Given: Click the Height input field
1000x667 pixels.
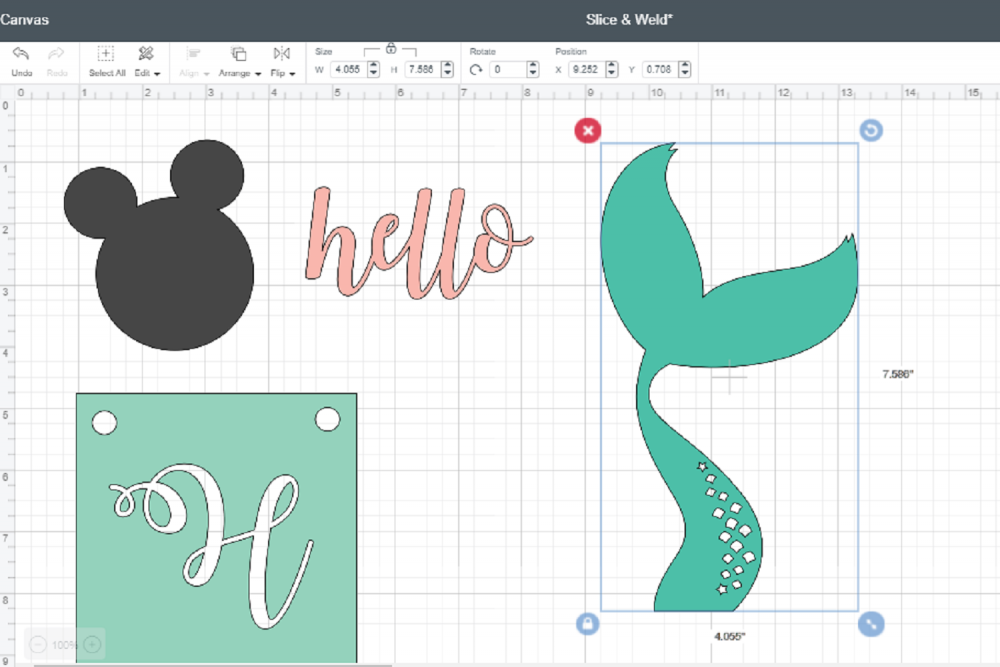Looking at the screenshot, I should tap(422, 69).
